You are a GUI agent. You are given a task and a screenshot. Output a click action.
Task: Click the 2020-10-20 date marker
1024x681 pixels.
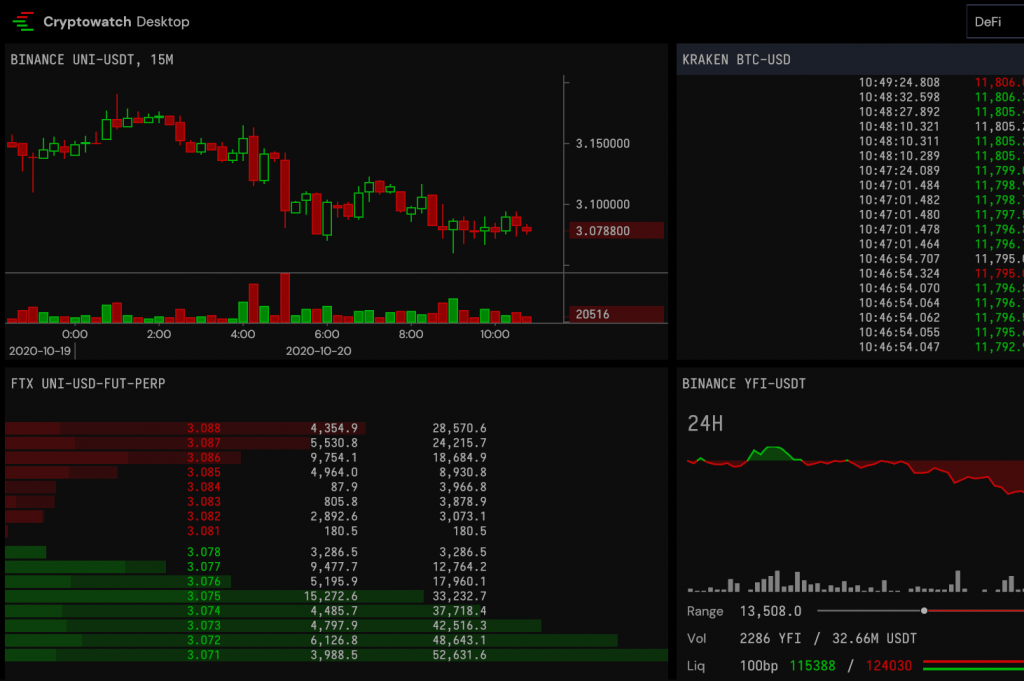(x=319, y=351)
